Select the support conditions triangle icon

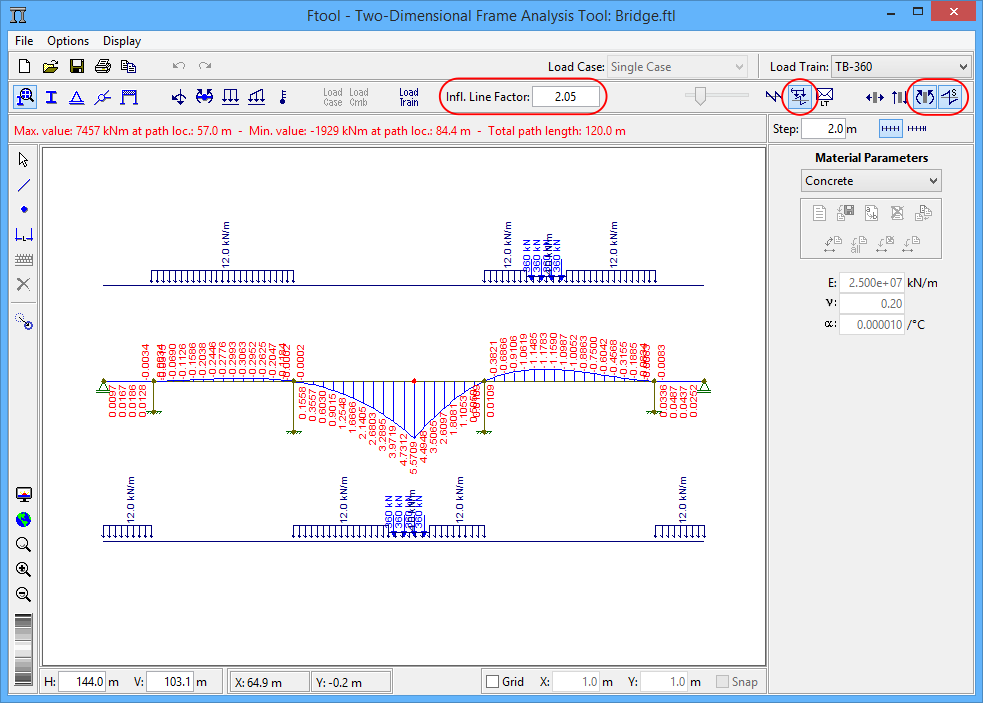click(x=76, y=97)
